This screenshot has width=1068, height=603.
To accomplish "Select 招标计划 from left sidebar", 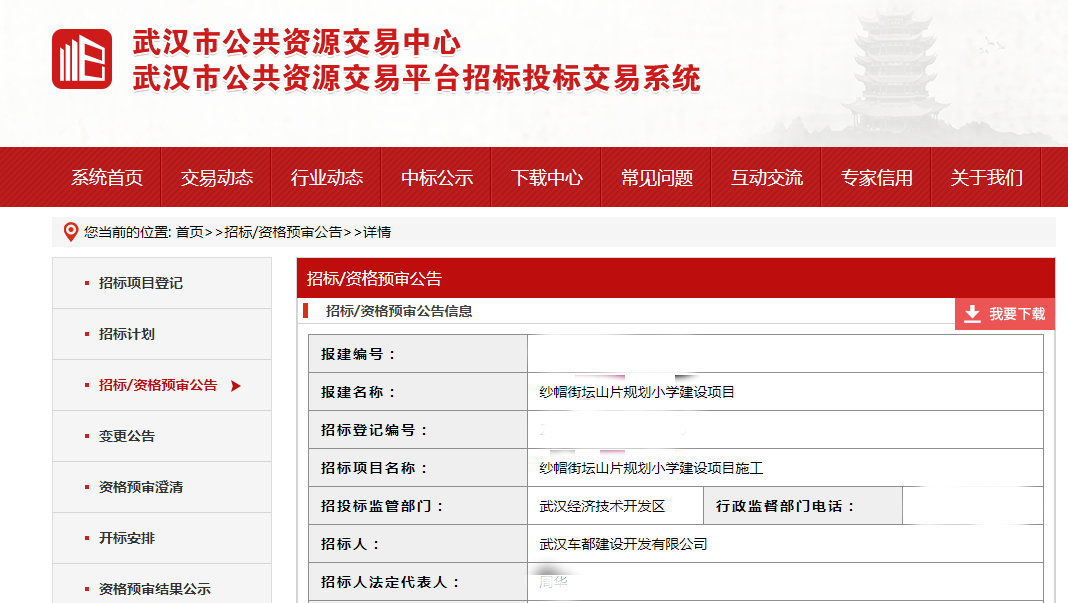I will [127, 334].
